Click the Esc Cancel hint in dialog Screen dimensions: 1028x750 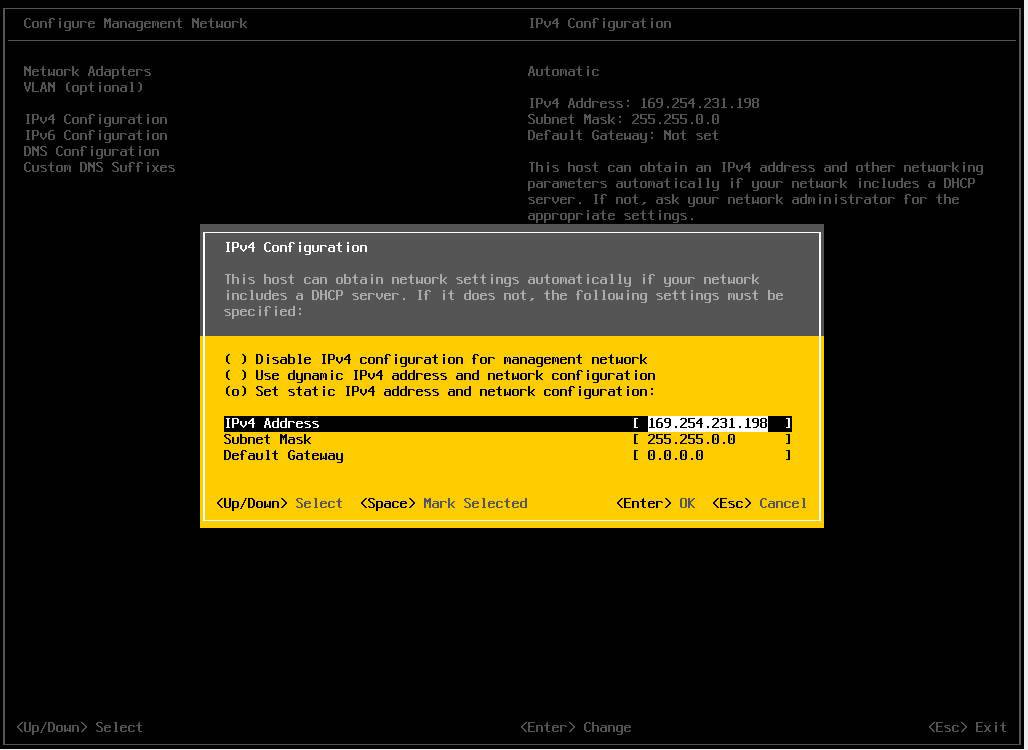(759, 503)
